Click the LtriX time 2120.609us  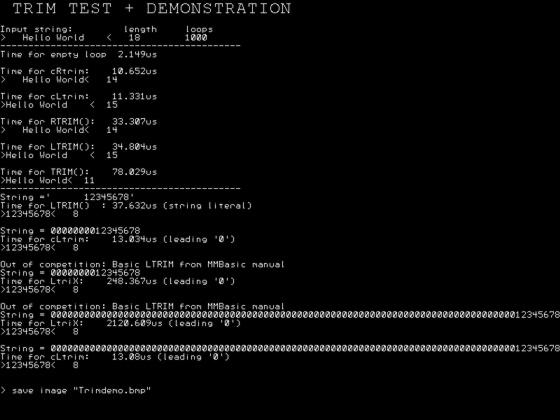pos(134,323)
